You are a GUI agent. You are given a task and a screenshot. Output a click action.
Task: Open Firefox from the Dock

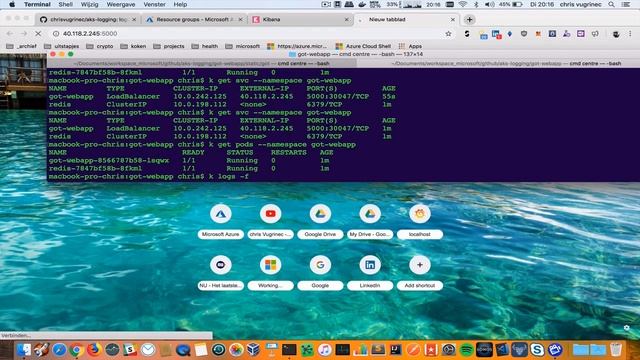[x=94, y=350]
